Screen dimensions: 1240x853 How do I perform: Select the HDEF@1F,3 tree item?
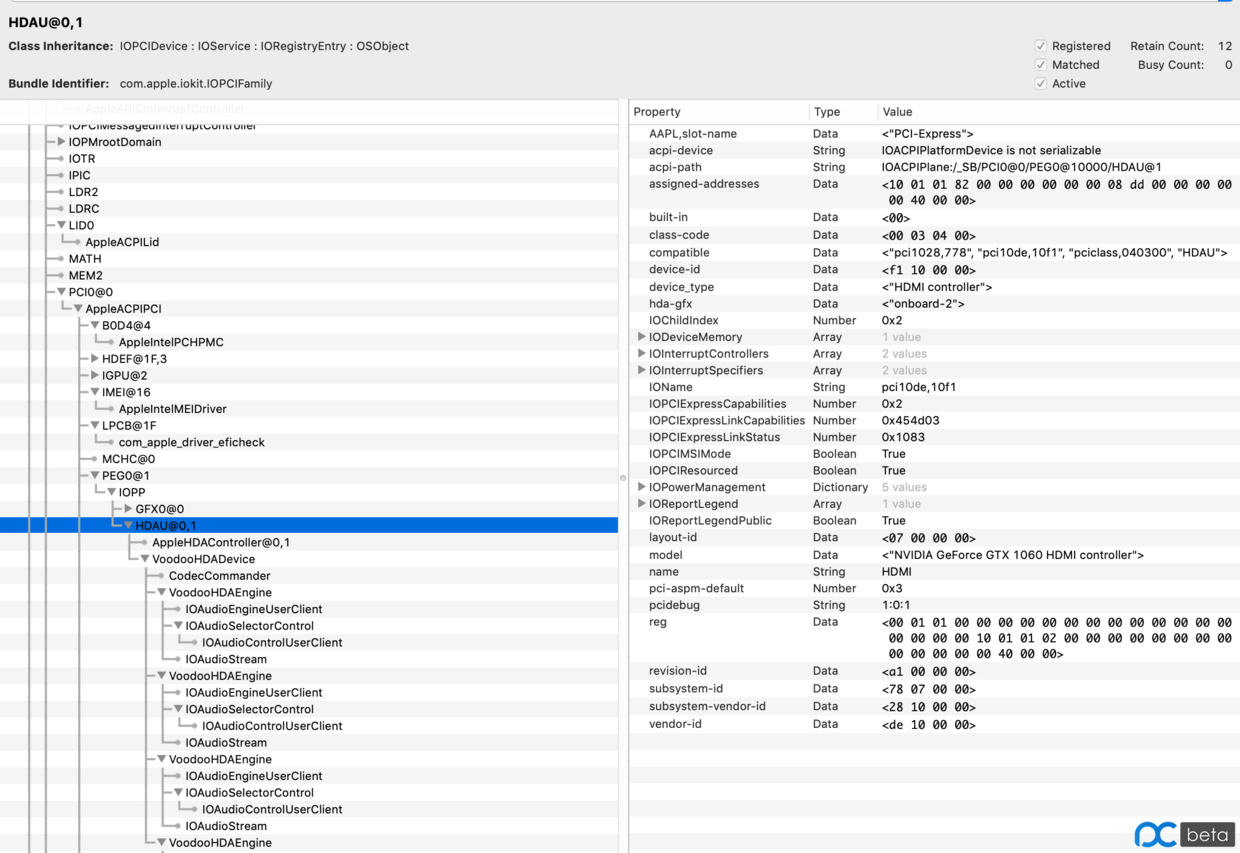point(134,359)
